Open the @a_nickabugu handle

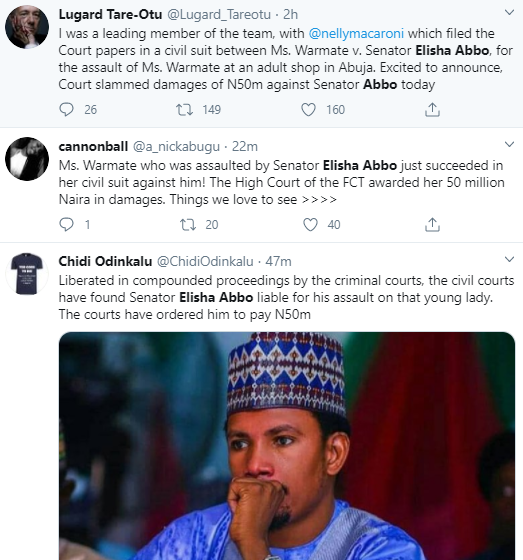click(176, 147)
